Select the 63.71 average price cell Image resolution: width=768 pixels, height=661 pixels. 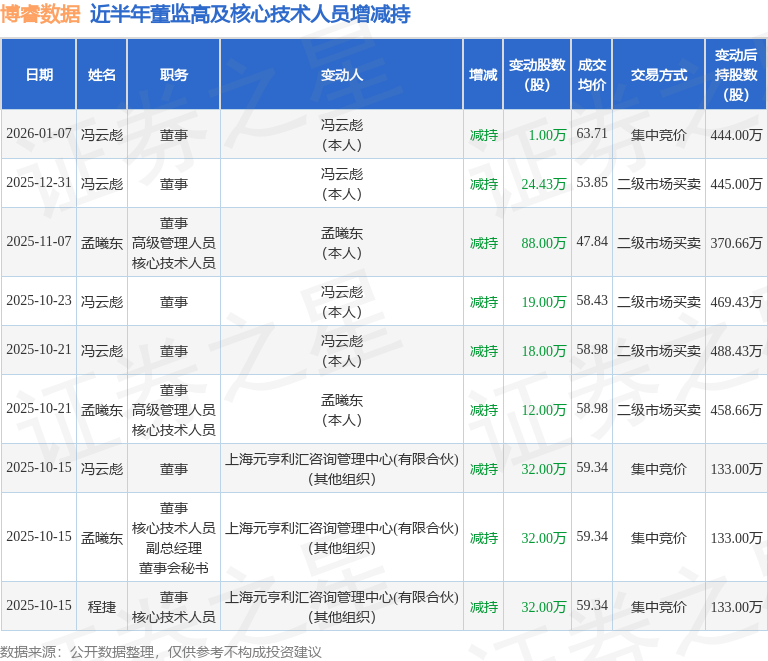592,134
